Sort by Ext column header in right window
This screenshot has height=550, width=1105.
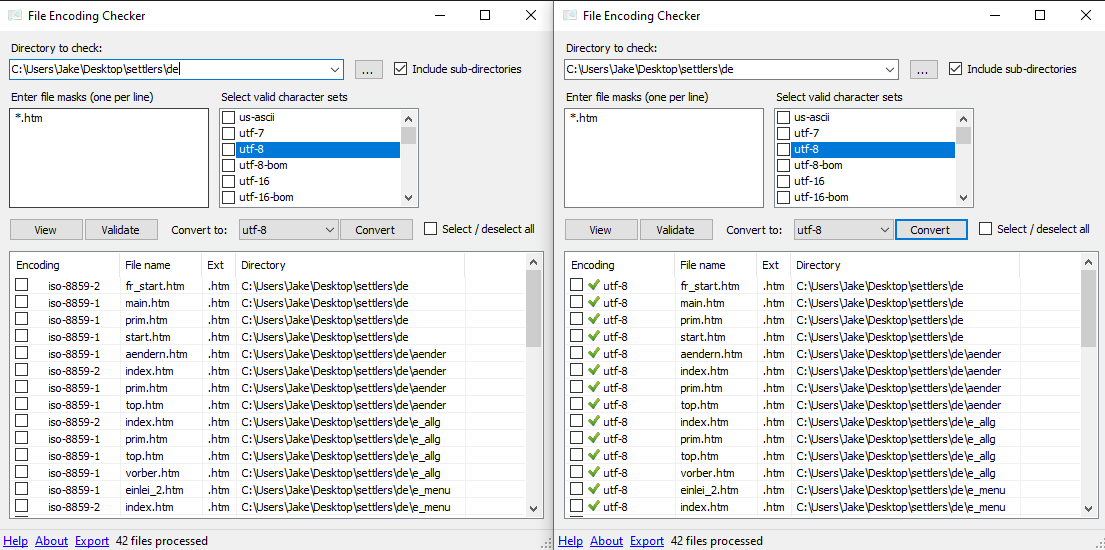(x=774, y=265)
